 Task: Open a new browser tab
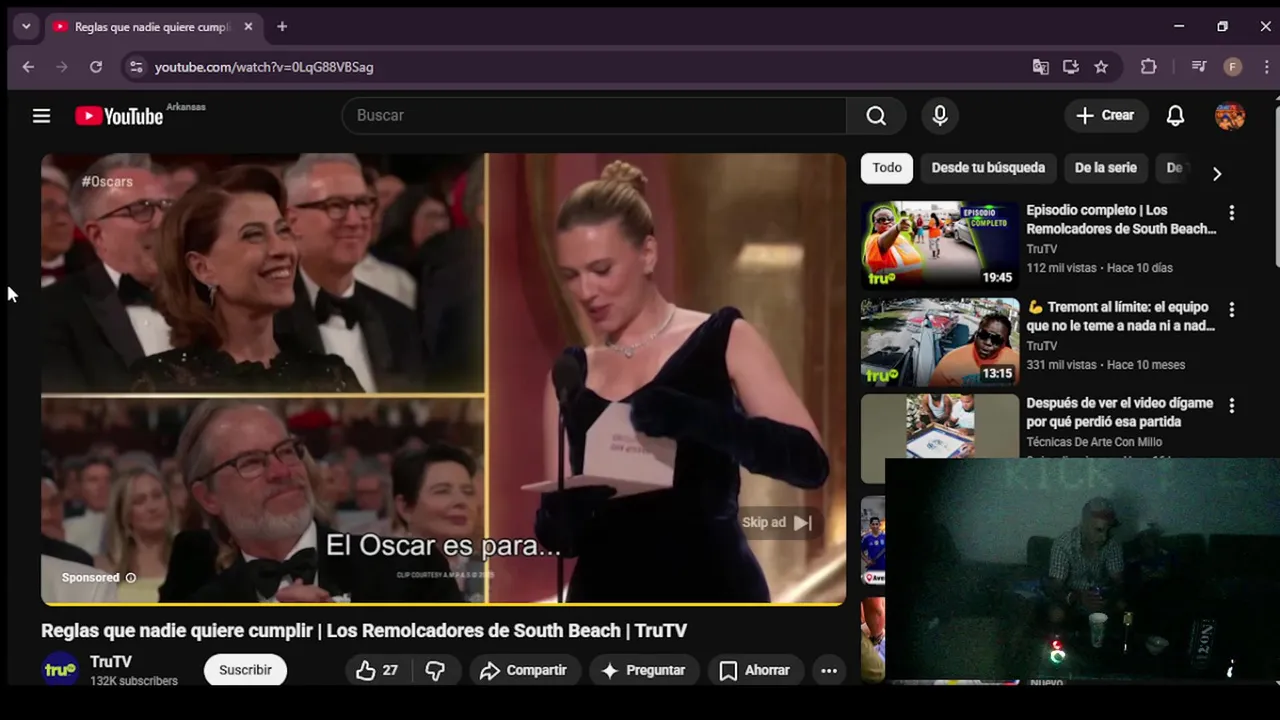tap(282, 27)
